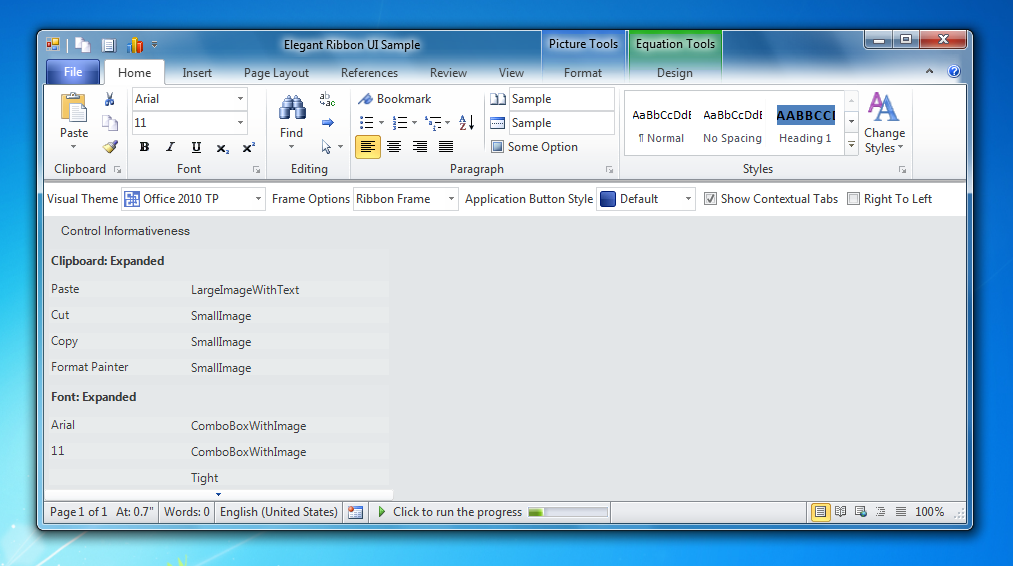Justify paragraph text
The height and width of the screenshot is (566, 1013).
(x=446, y=147)
